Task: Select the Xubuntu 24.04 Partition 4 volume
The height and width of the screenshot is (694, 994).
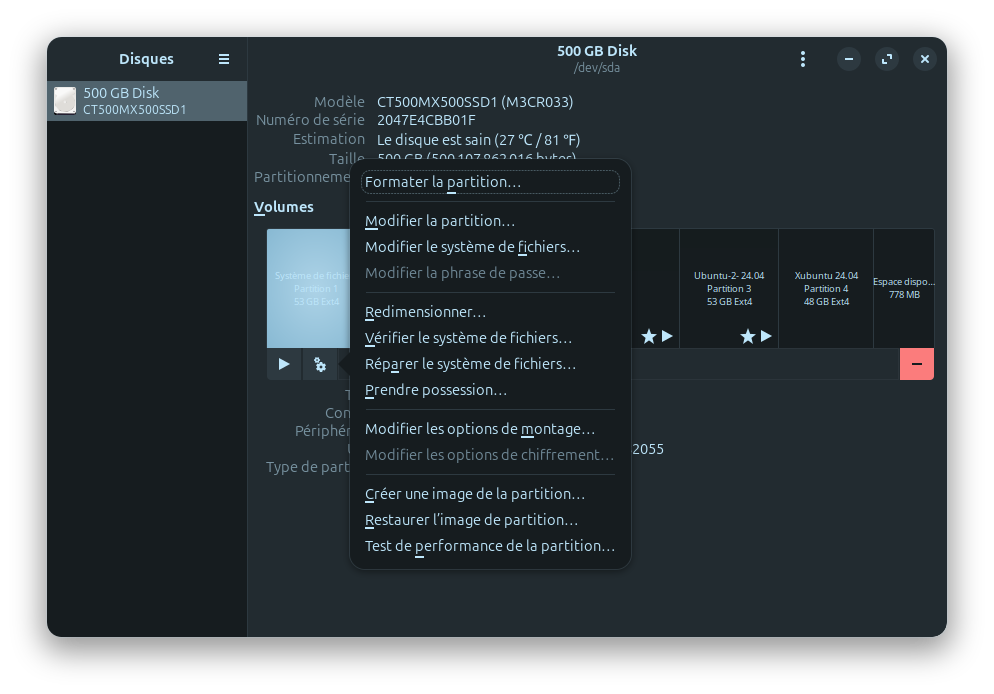Action: 826,288
